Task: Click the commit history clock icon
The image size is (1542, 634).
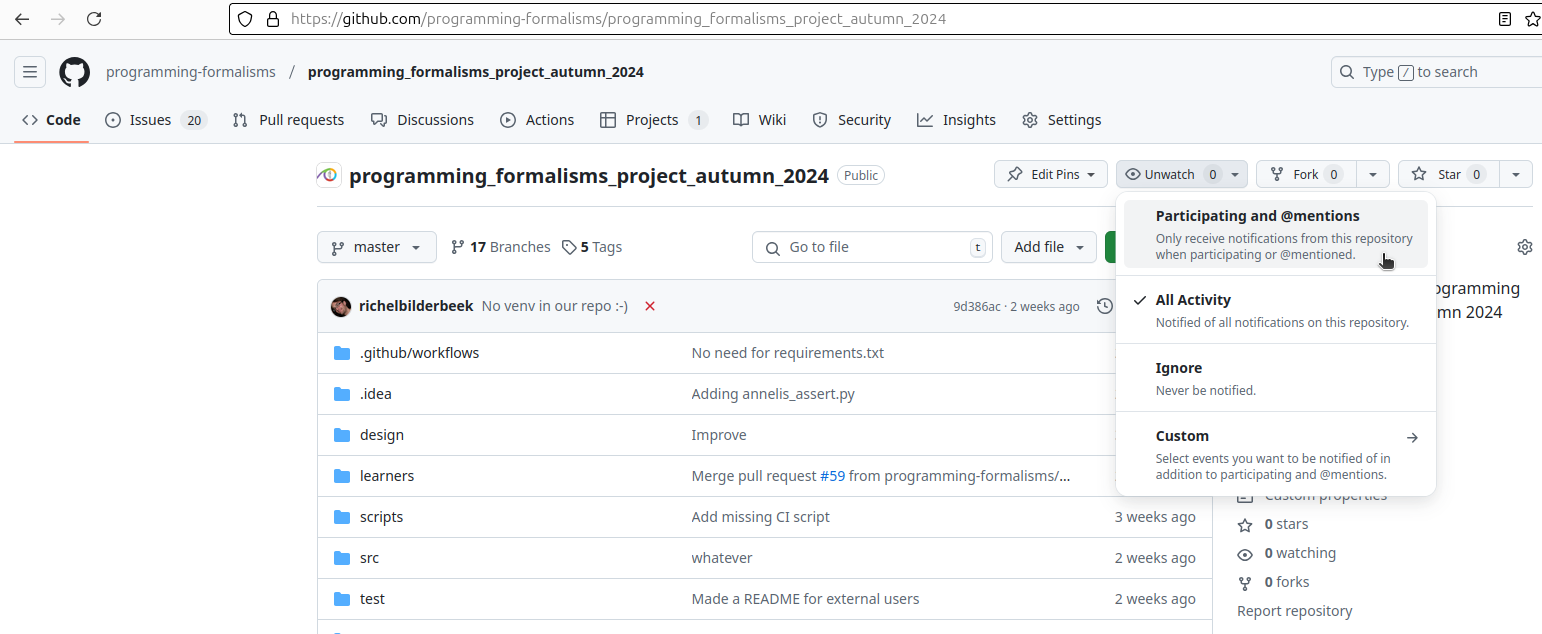Action: click(x=1104, y=306)
